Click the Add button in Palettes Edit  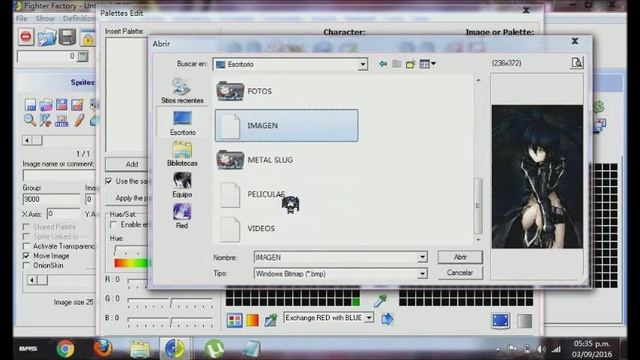pyautogui.click(x=127, y=164)
